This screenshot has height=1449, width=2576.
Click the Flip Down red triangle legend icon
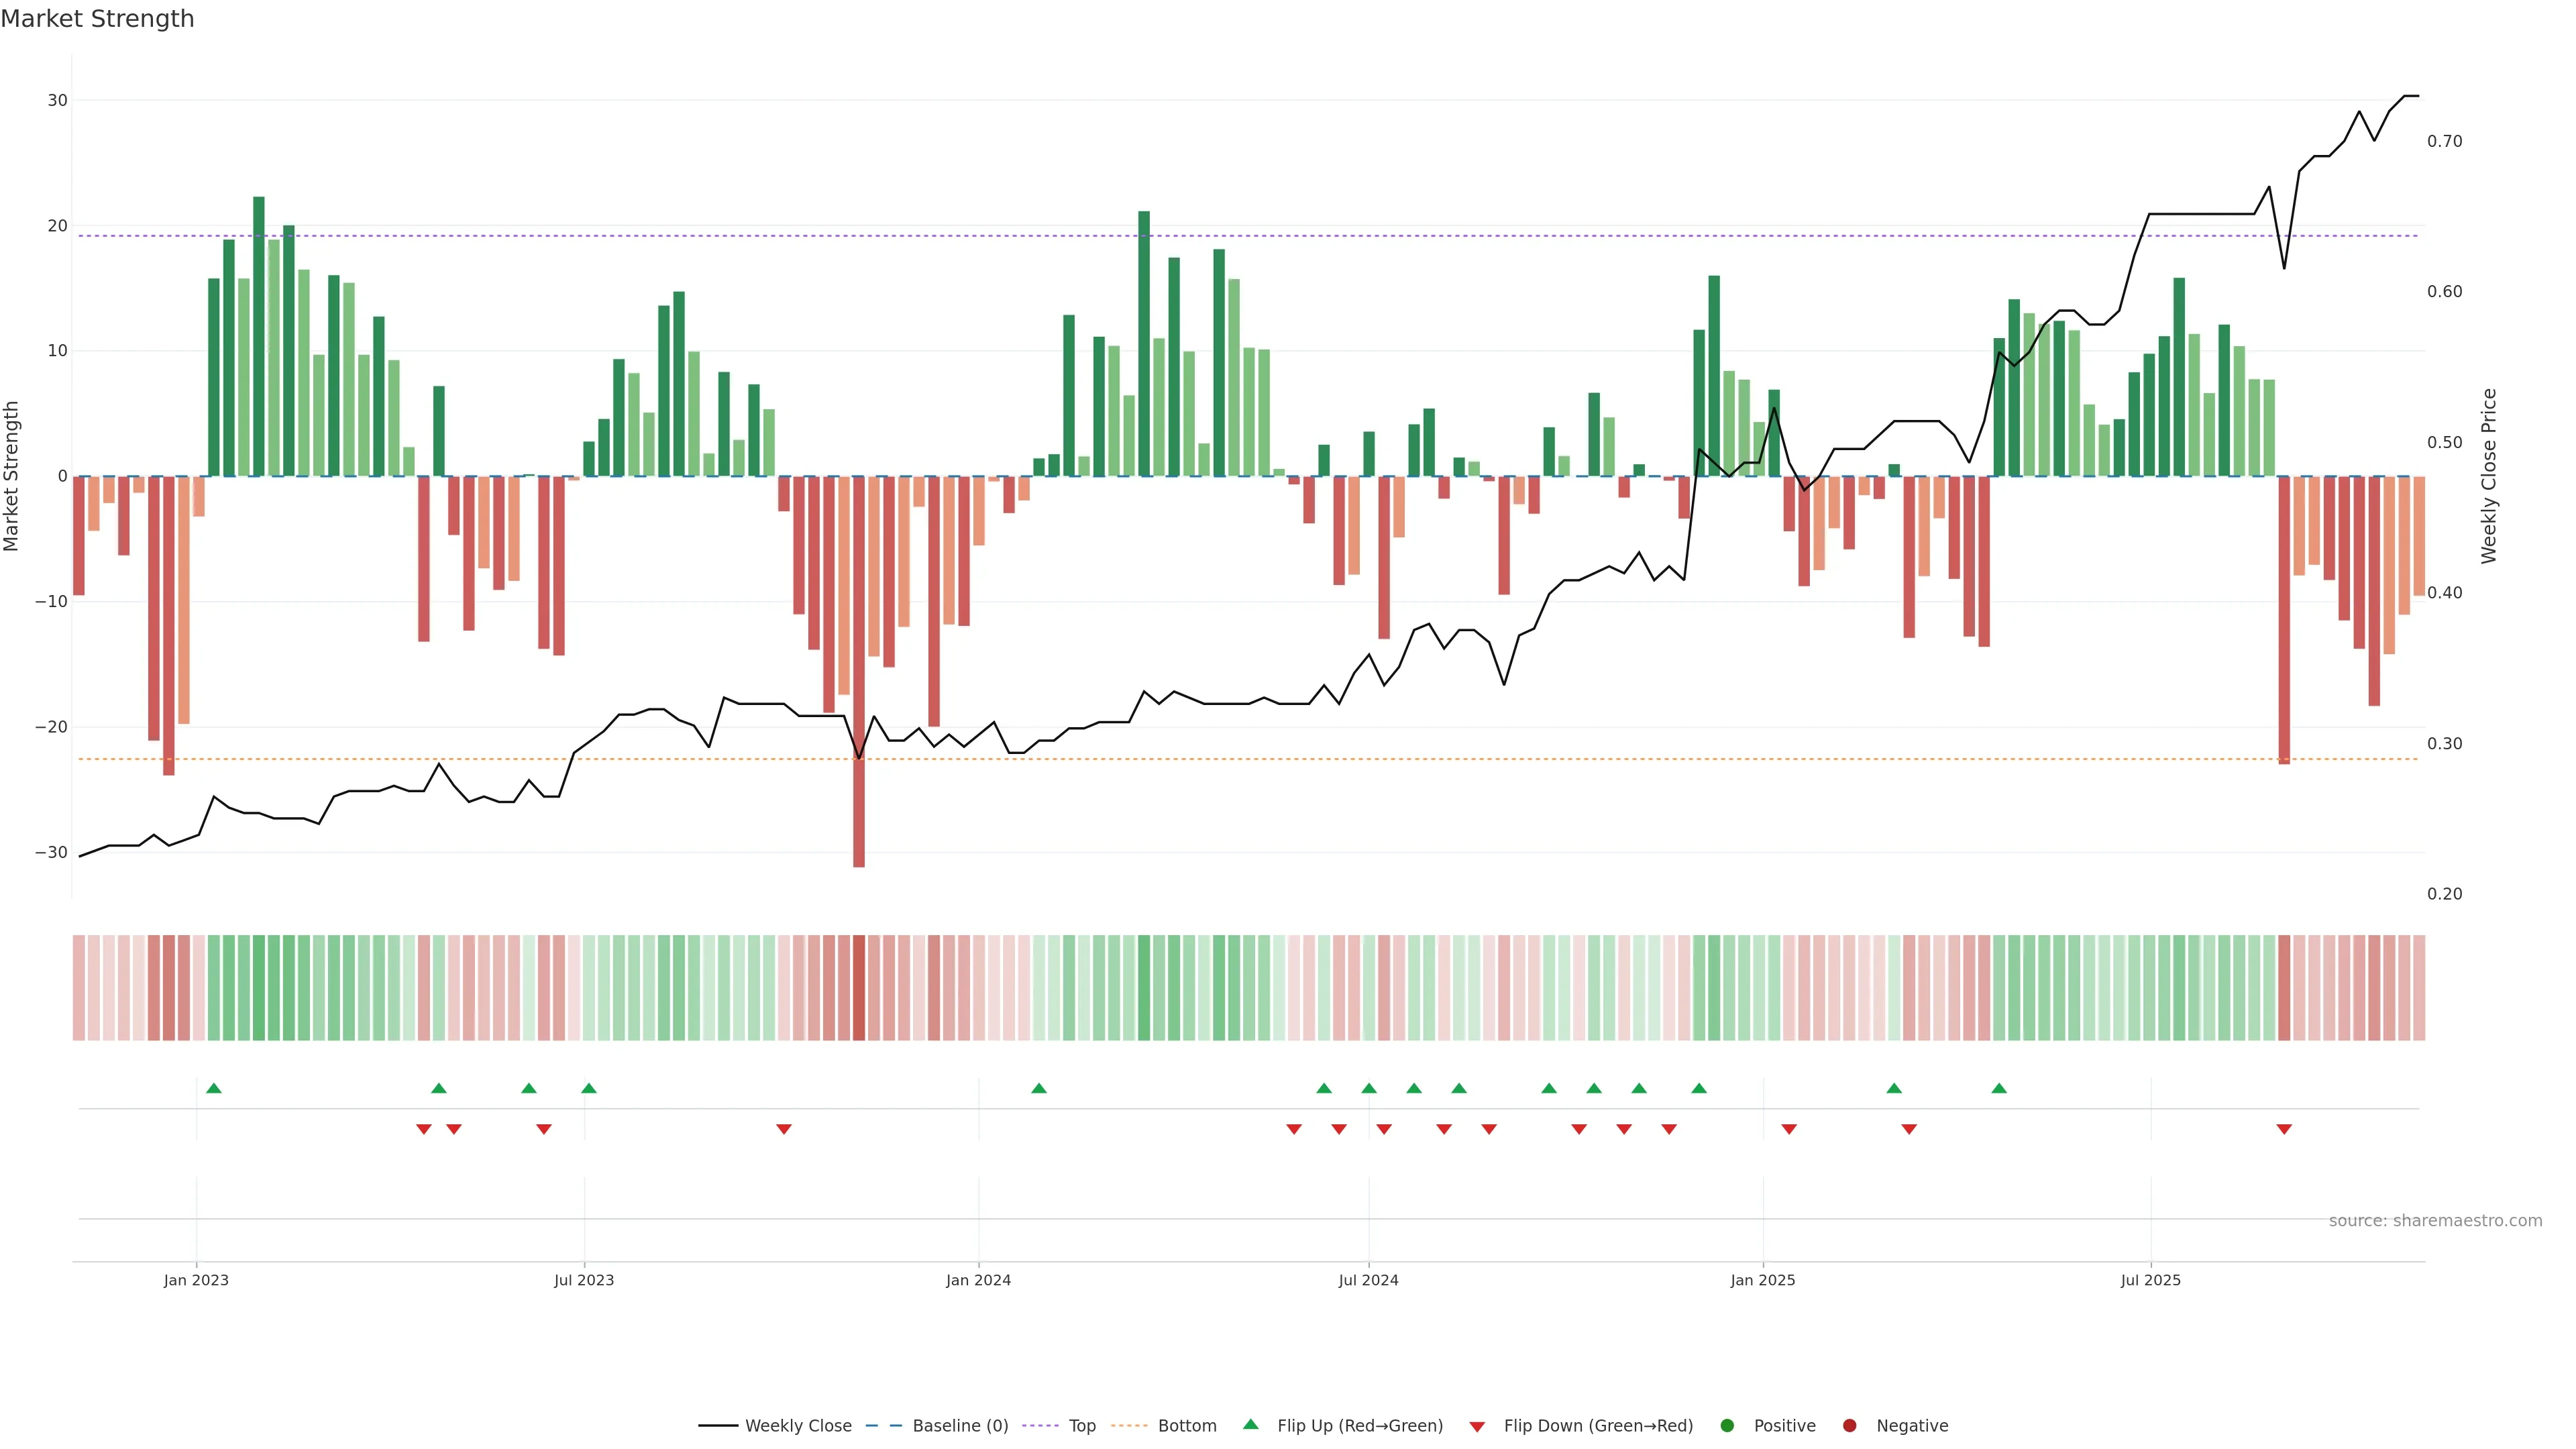[x=1477, y=1427]
